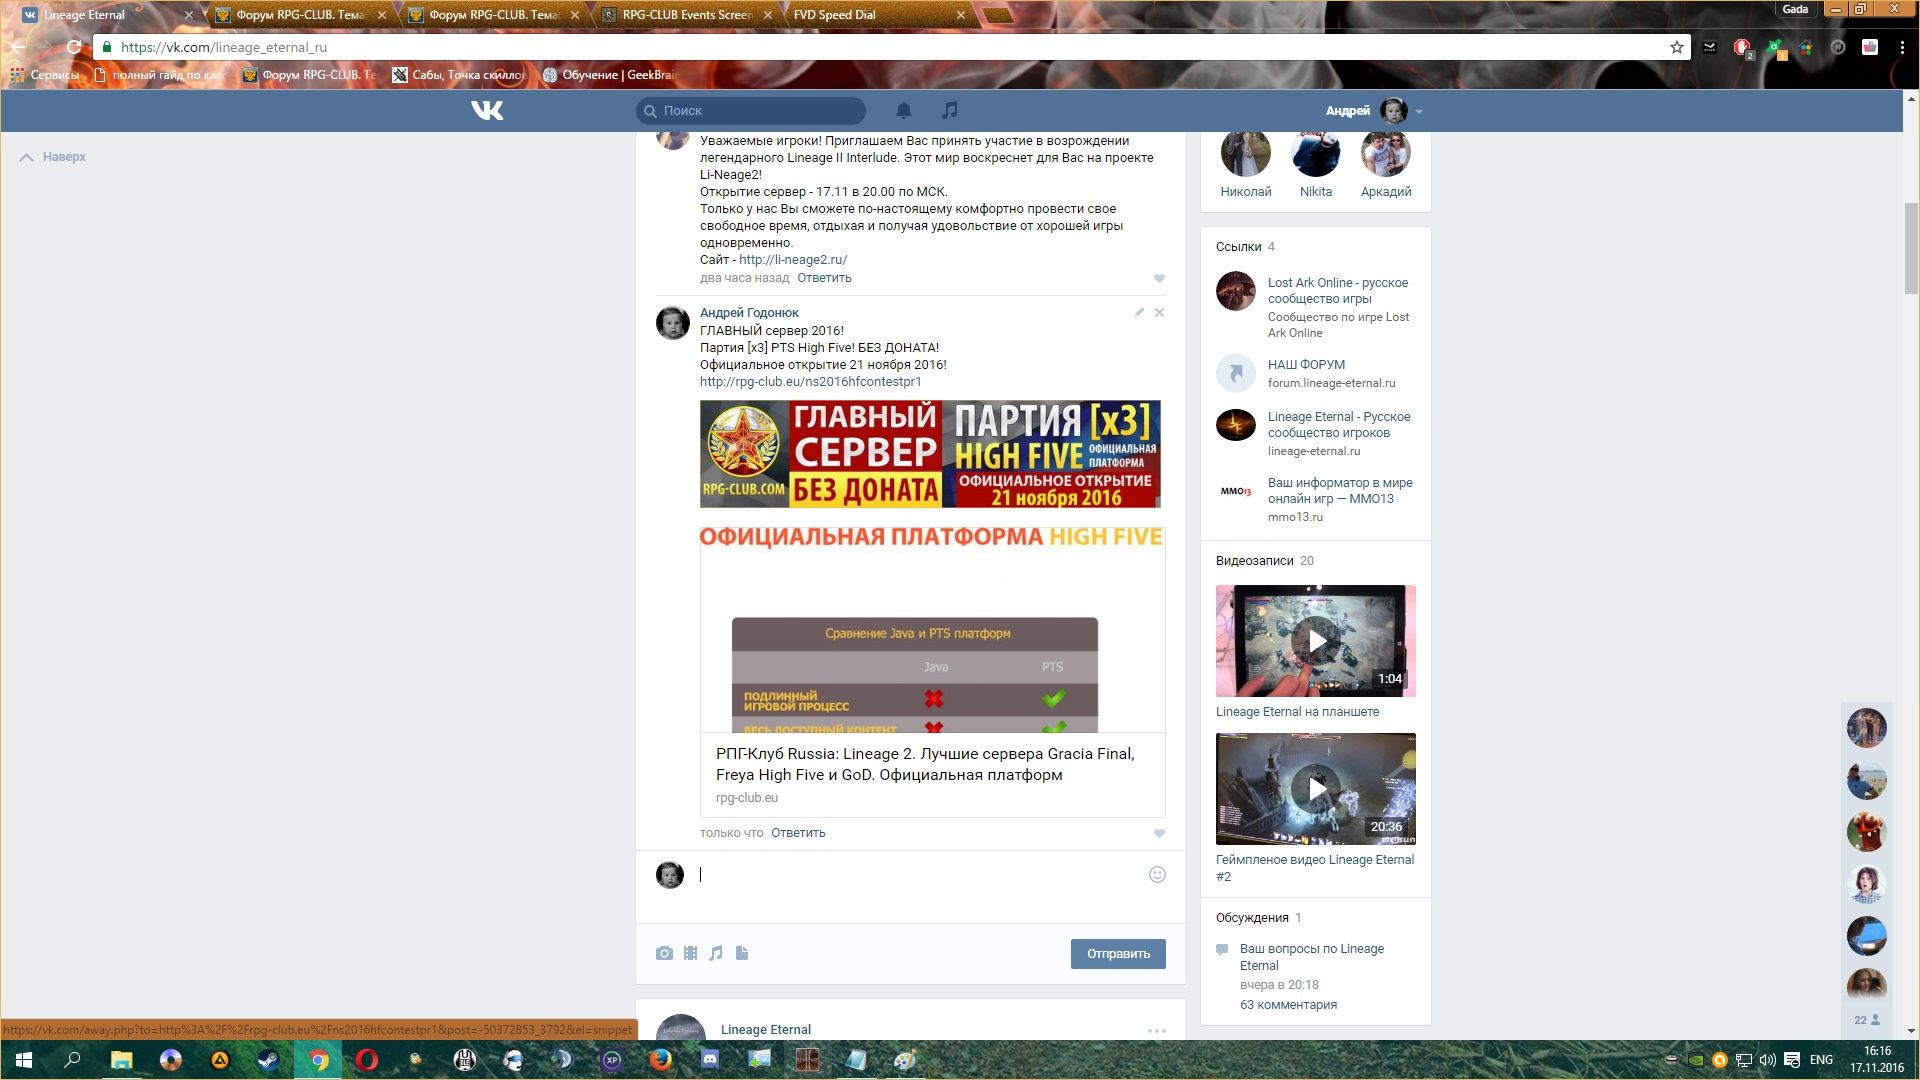1920x1080 pixels.
Task: Open VK music note icon in header
Action: click(x=950, y=110)
